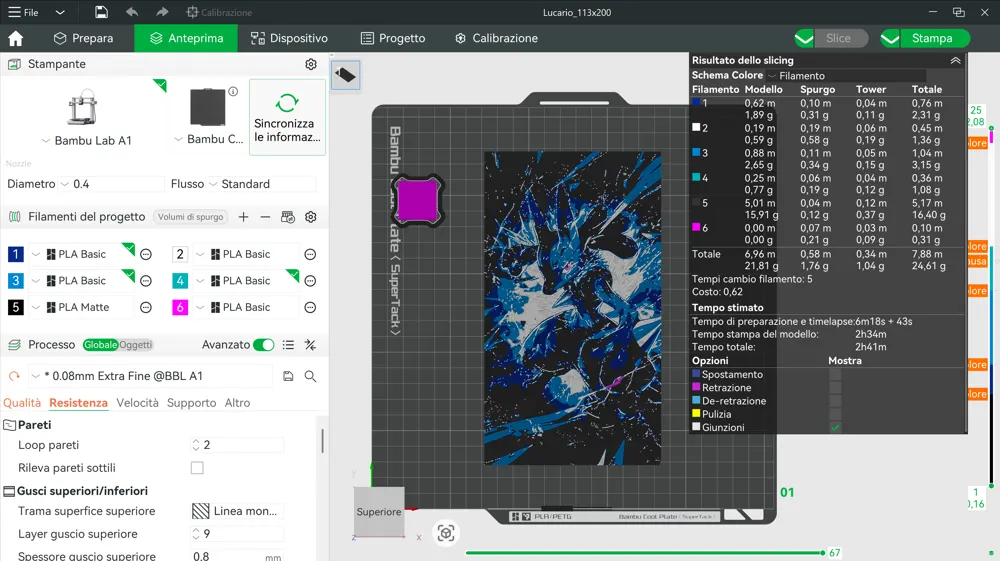The height and width of the screenshot is (561, 1000).
Task: Click the Superiore view cube face
Action: click(379, 511)
